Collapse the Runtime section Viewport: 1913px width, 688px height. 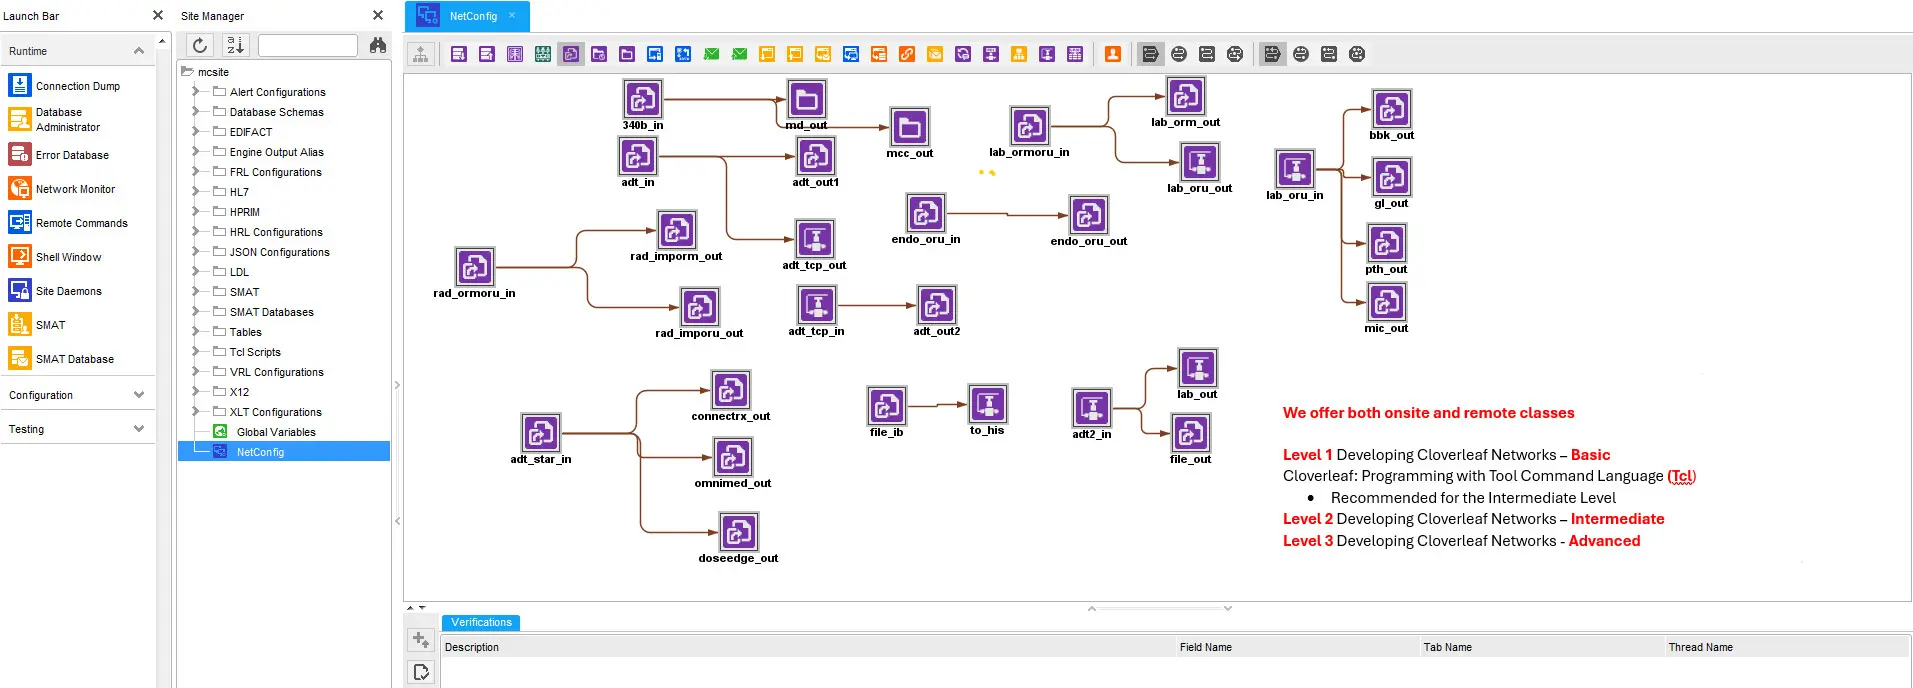click(x=138, y=51)
